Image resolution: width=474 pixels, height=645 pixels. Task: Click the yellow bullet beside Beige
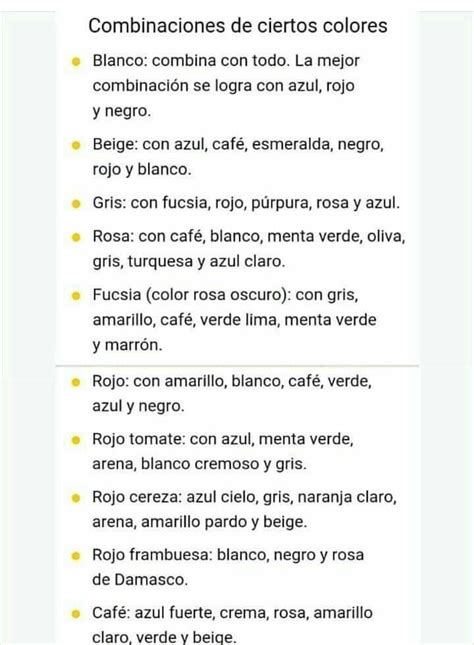pyautogui.click(x=76, y=146)
